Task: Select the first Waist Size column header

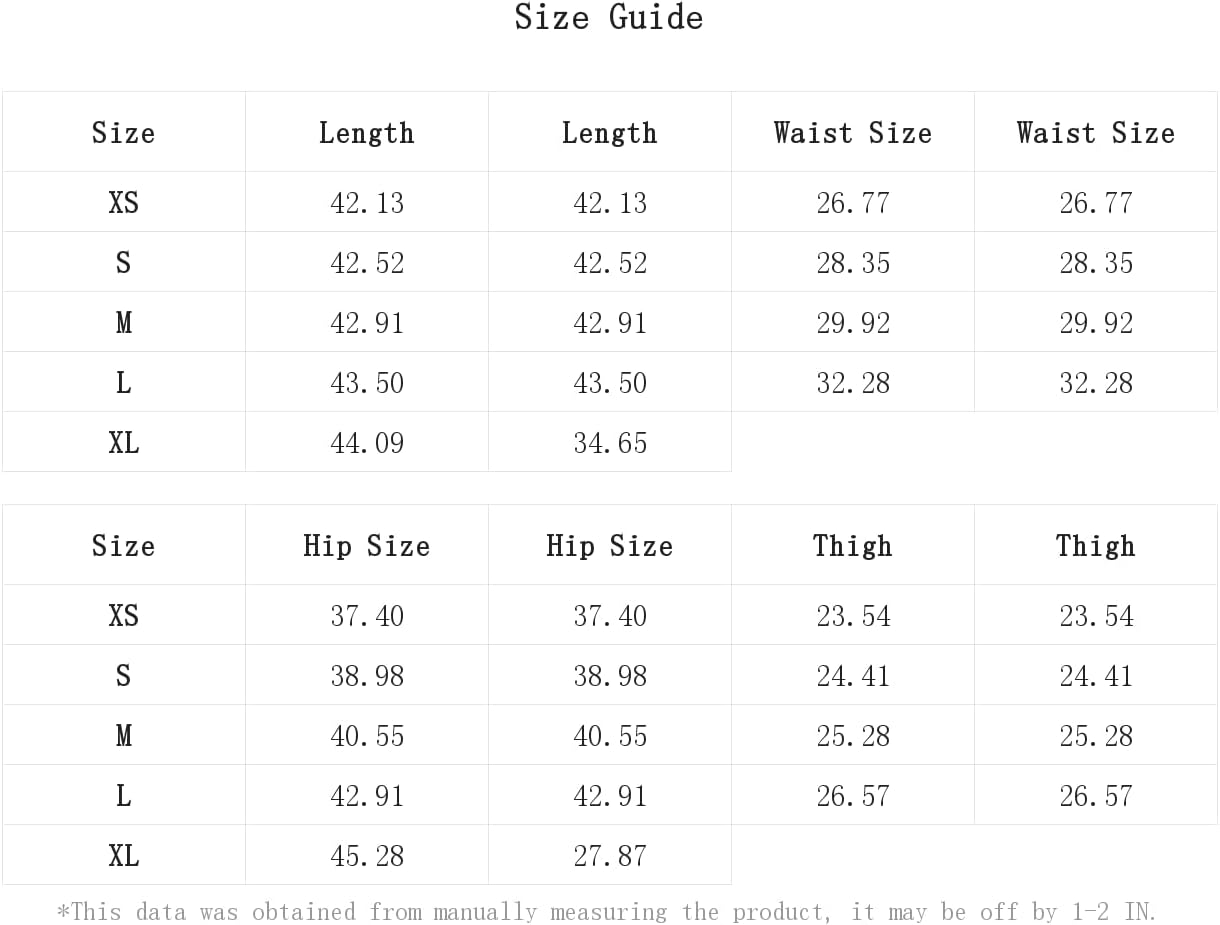Action: pyautogui.click(x=853, y=133)
